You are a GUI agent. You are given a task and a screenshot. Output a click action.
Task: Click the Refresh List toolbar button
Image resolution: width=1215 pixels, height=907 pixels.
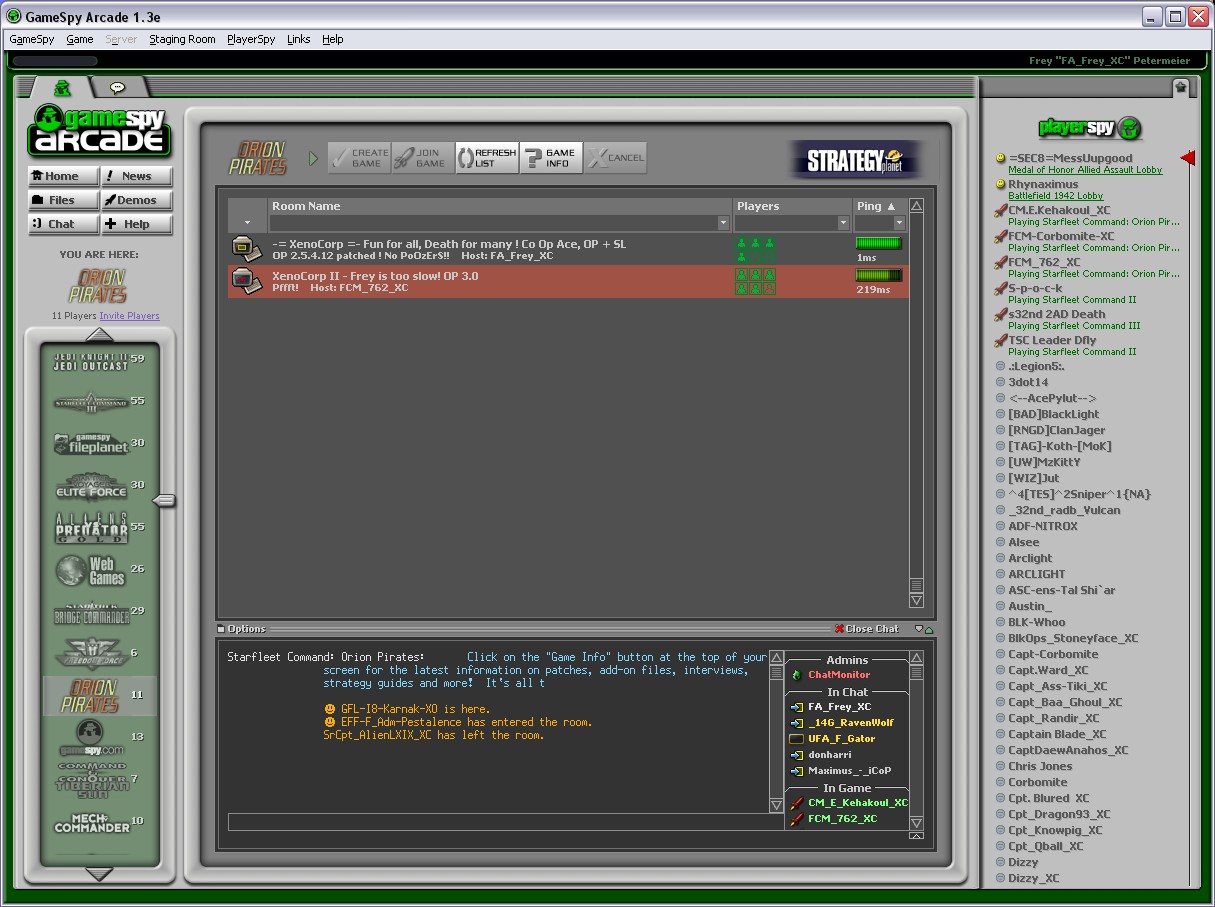tap(487, 158)
